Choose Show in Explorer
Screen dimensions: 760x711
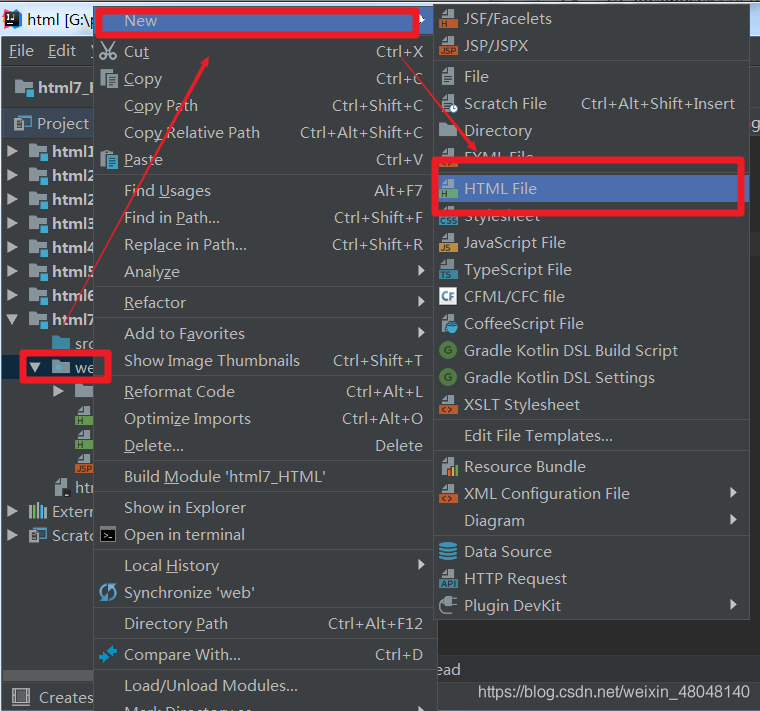(x=262, y=508)
